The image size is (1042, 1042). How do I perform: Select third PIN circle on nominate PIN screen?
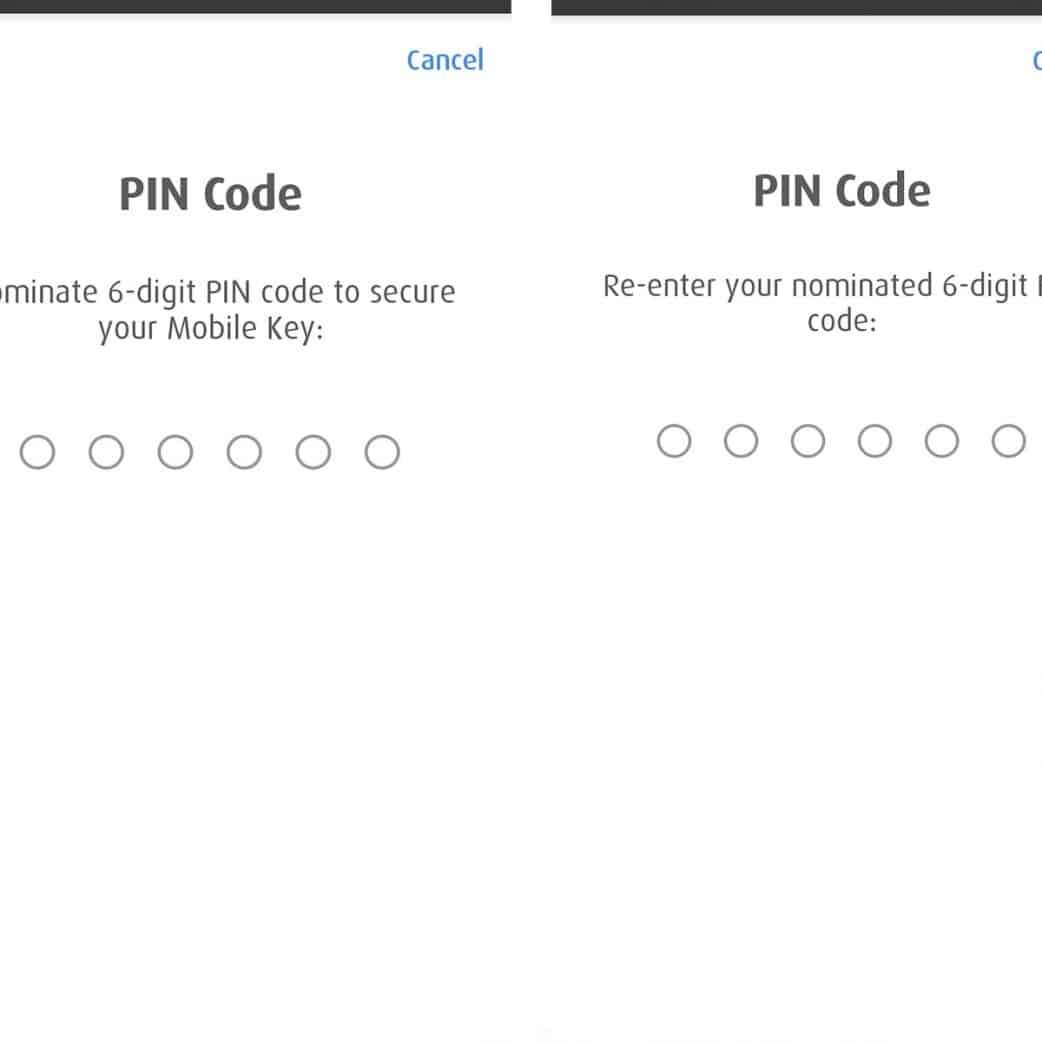(x=175, y=452)
